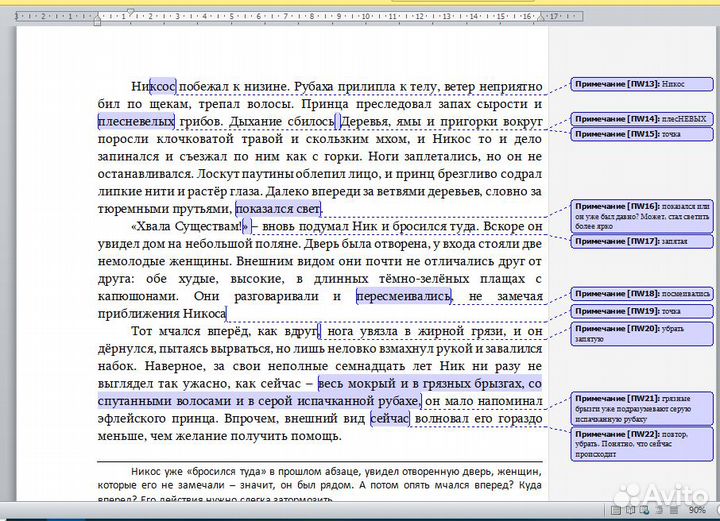Image resolution: width=720 pixels, height=521 pixels.
Task: Open comment ПW15 saying точка
Action: point(642,134)
